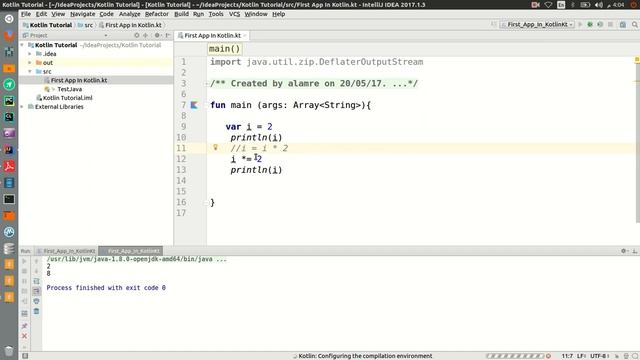Image resolution: width=640 pixels, height=360 pixels.
Task: Open the File menu
Action: tap(26, 14)
